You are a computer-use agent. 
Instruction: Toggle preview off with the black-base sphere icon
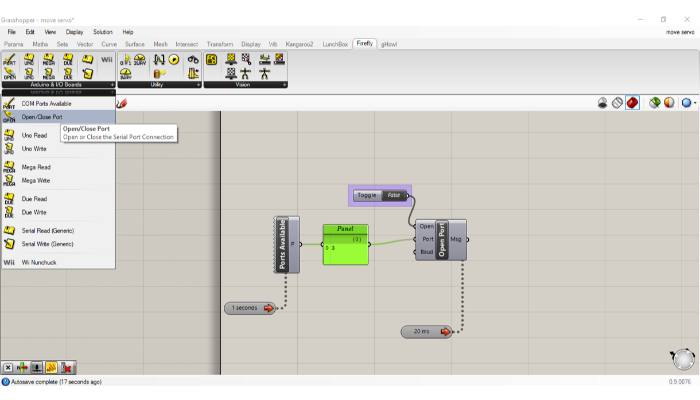602,103
